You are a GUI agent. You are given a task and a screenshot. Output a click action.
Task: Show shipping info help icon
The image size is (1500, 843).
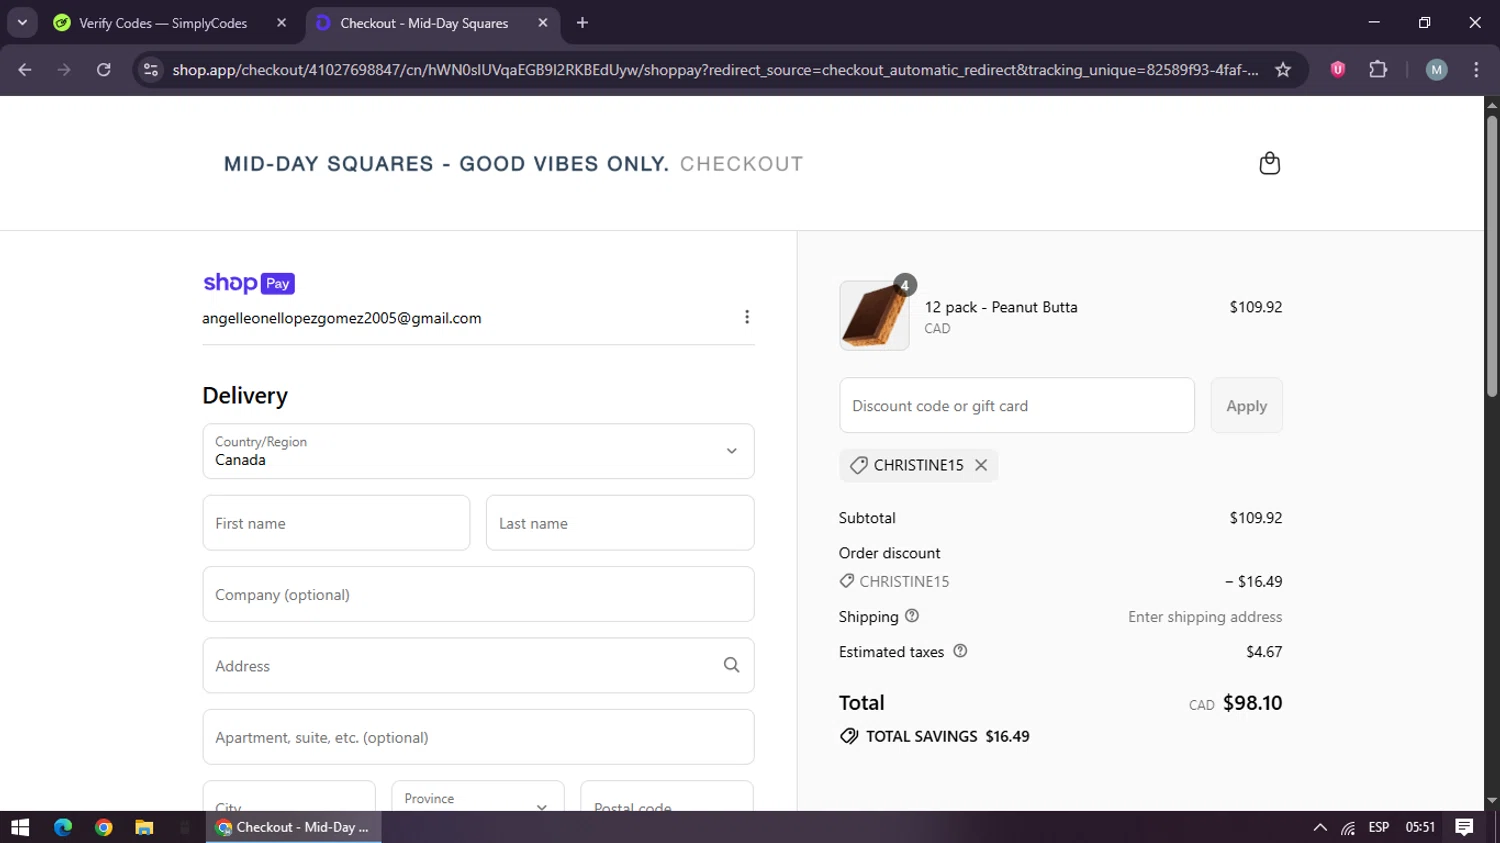[912, 616]
